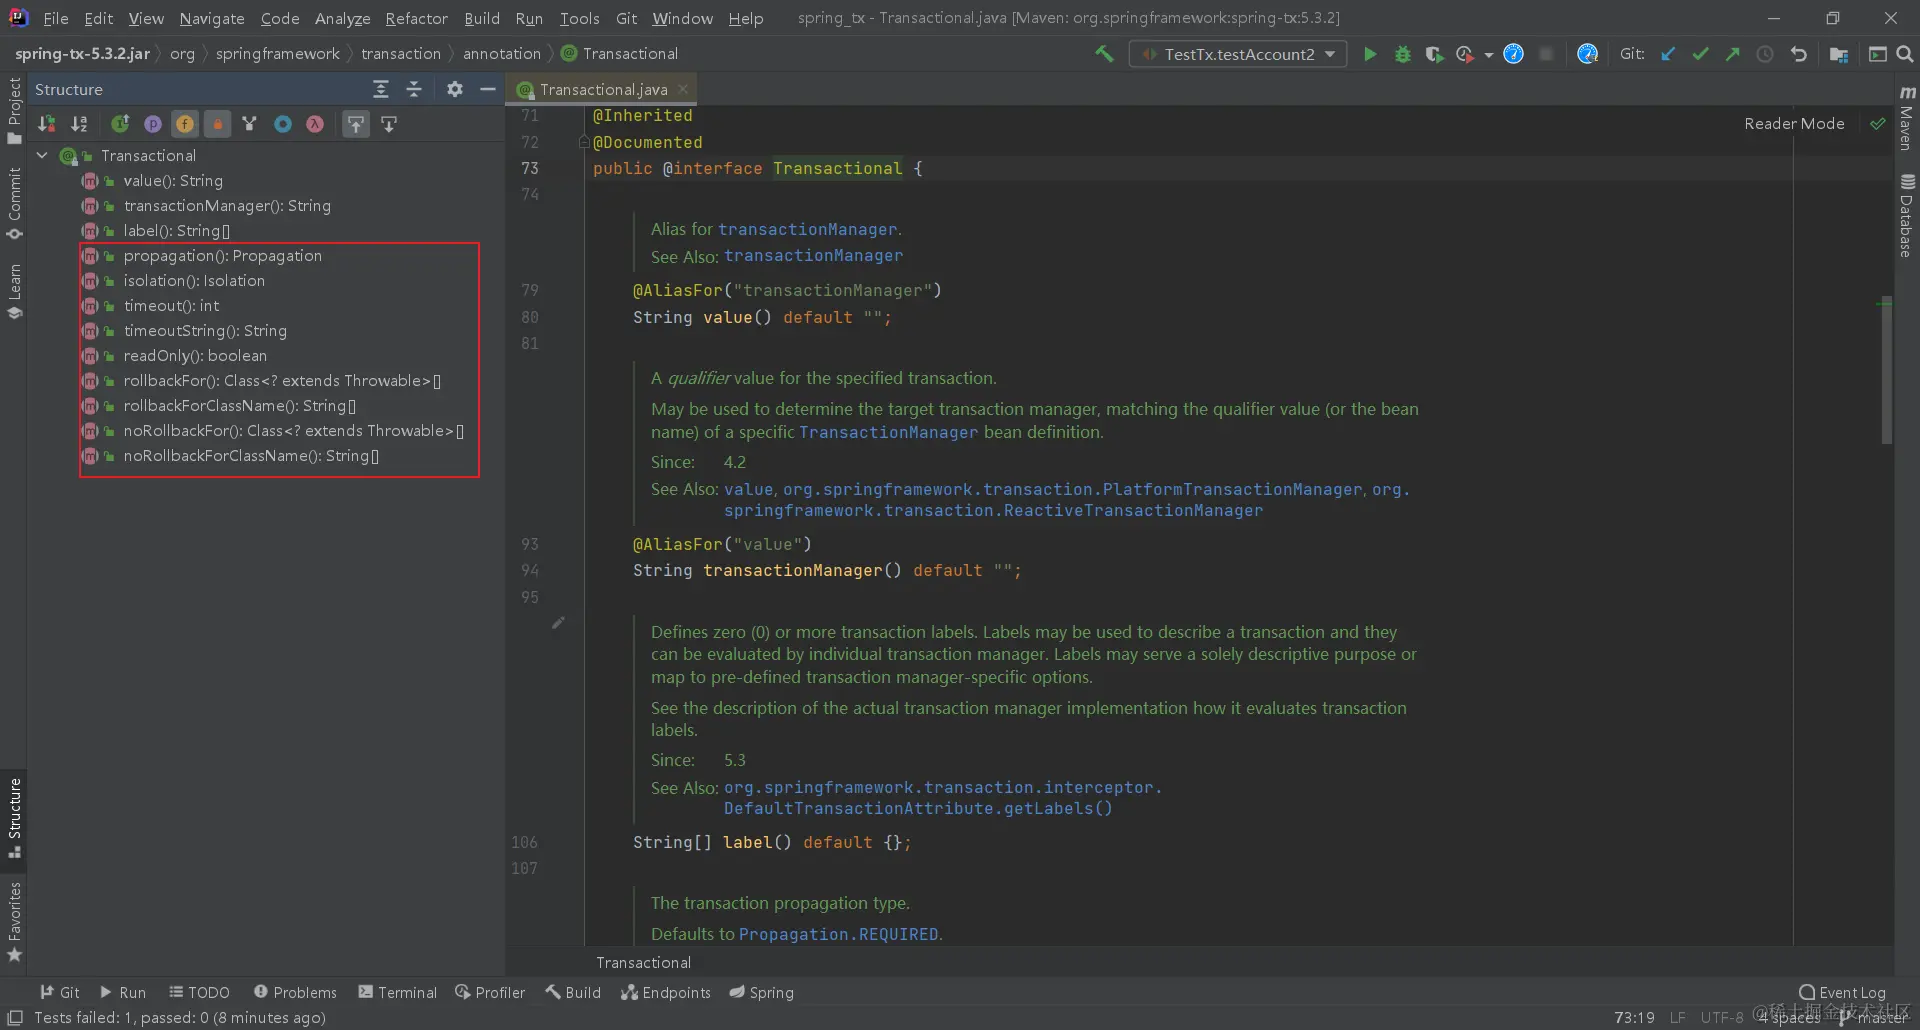The height and width of the screenshot is (1030, 1920).
Task: Click the fold toggle at @Documented line
Action: 584,142
